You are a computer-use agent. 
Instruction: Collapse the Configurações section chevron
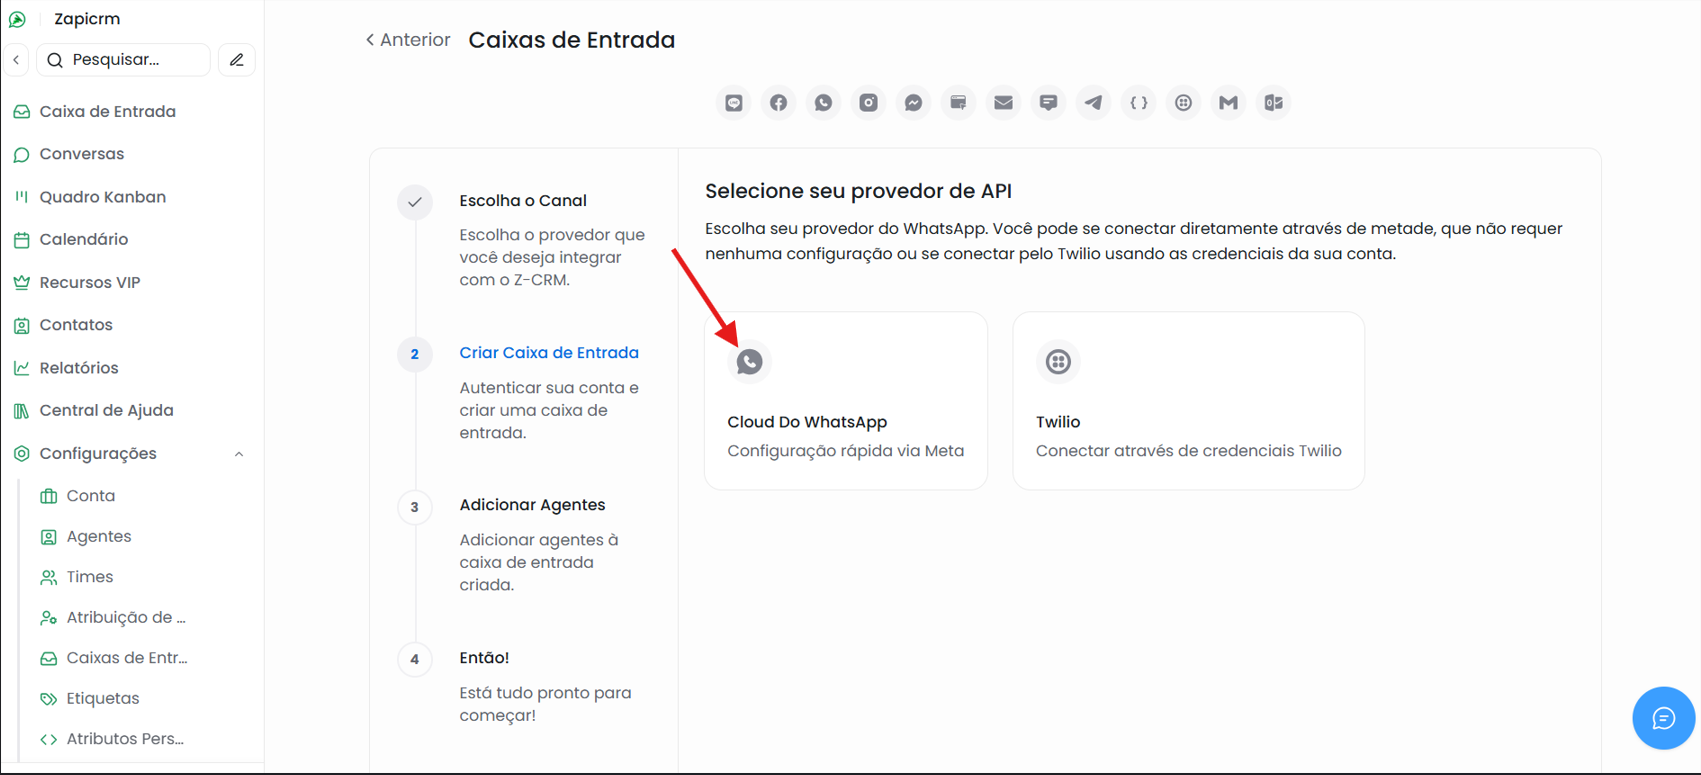pyautogui.click(x=239, y=454)
